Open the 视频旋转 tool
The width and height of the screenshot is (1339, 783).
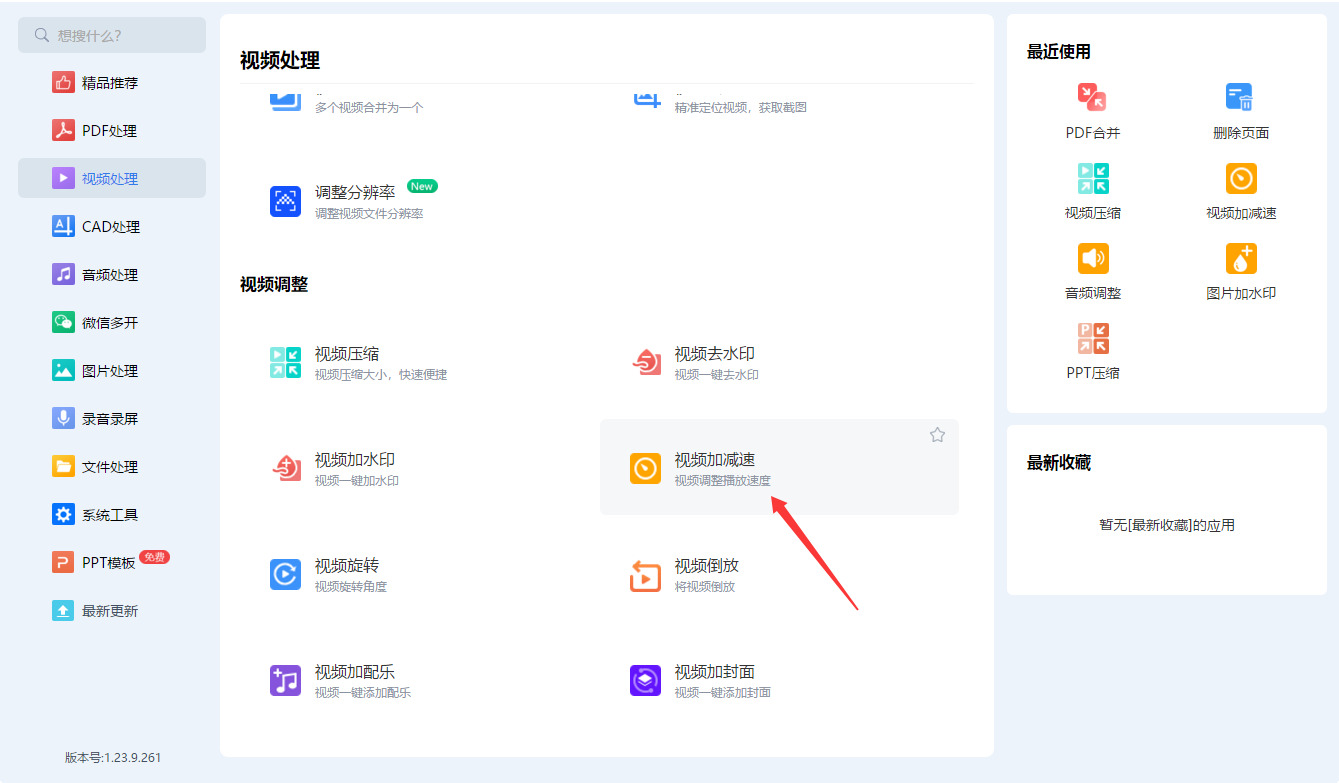click(x=419, y=574)
